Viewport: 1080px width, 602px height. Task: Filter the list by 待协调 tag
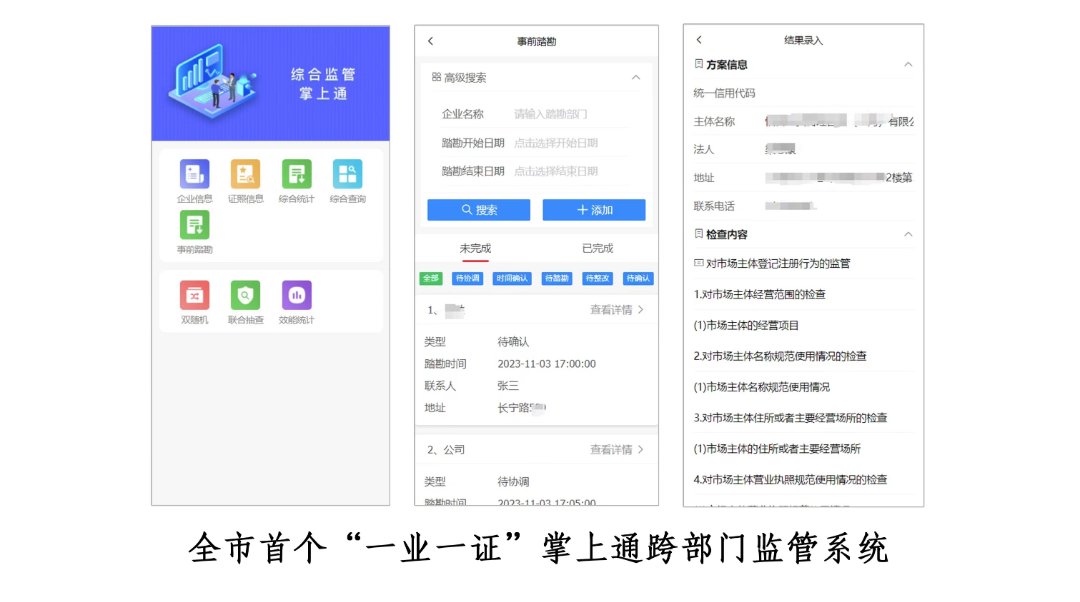point(467,279)
